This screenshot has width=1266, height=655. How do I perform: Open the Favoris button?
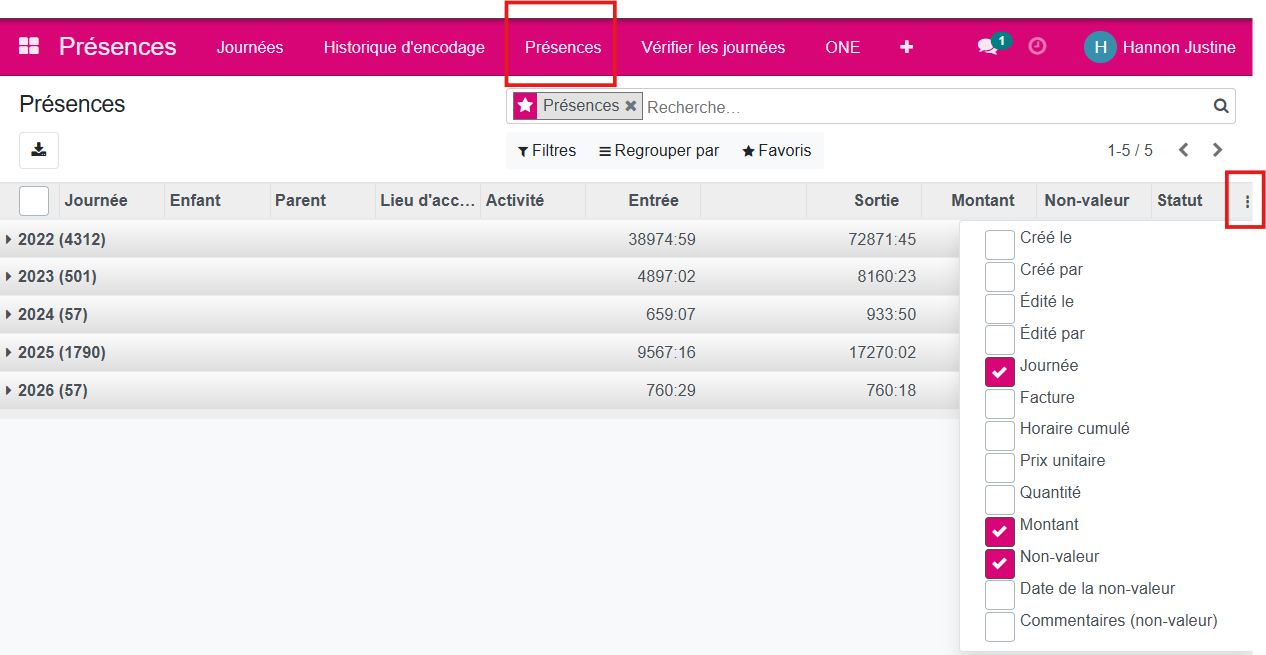point(776,150)
